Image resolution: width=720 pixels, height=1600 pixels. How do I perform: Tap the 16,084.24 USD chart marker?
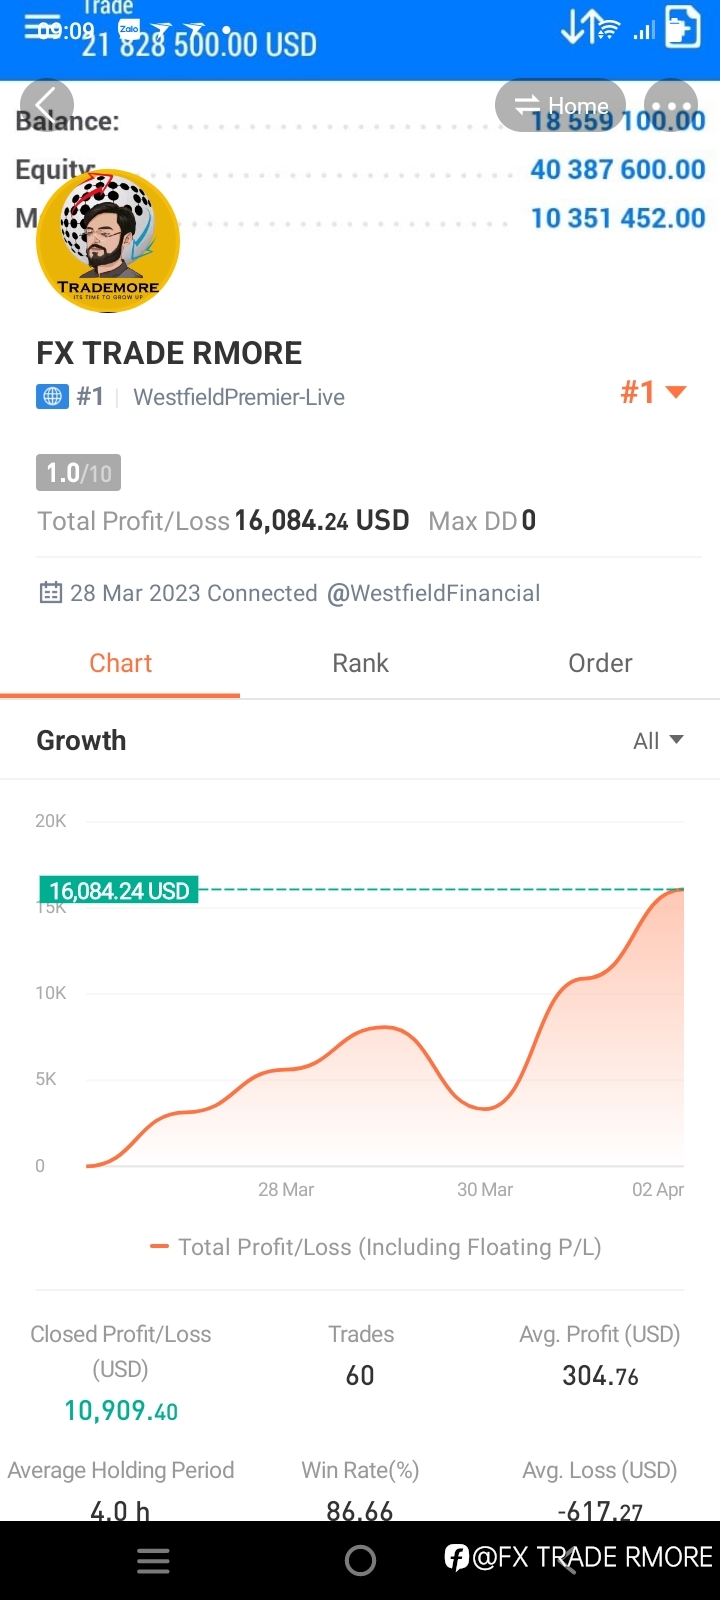119,890
